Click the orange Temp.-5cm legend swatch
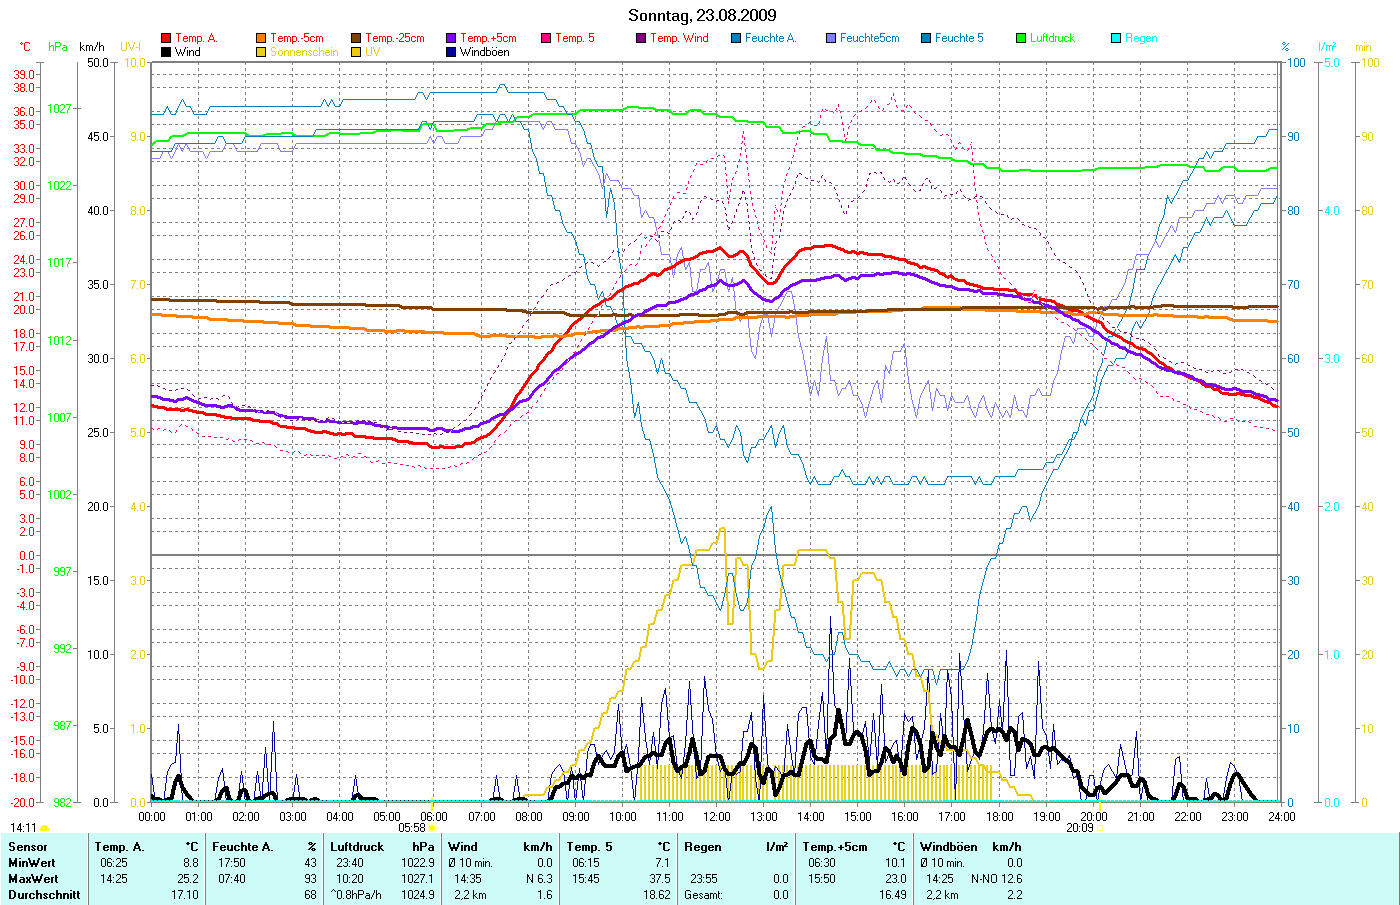Image resolution: width=1400 pixels, height=905 pixels. (261, 38)
